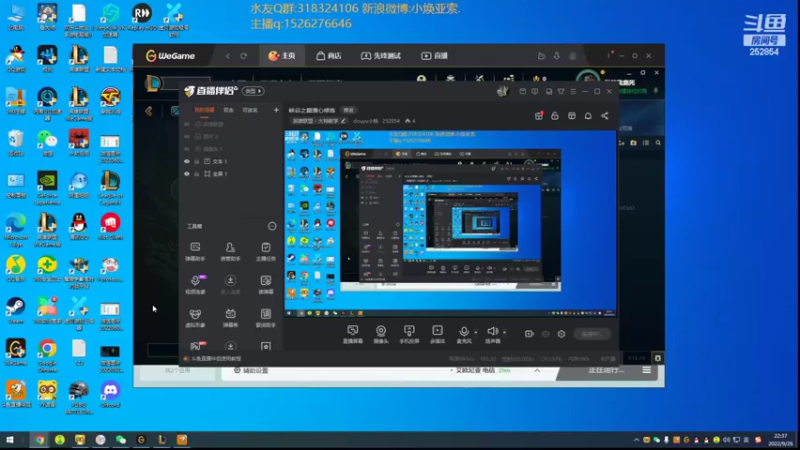800x450 pixels.
Task: Toggle visibility of the first dimmed scene layer
Action: coord(187,124)
